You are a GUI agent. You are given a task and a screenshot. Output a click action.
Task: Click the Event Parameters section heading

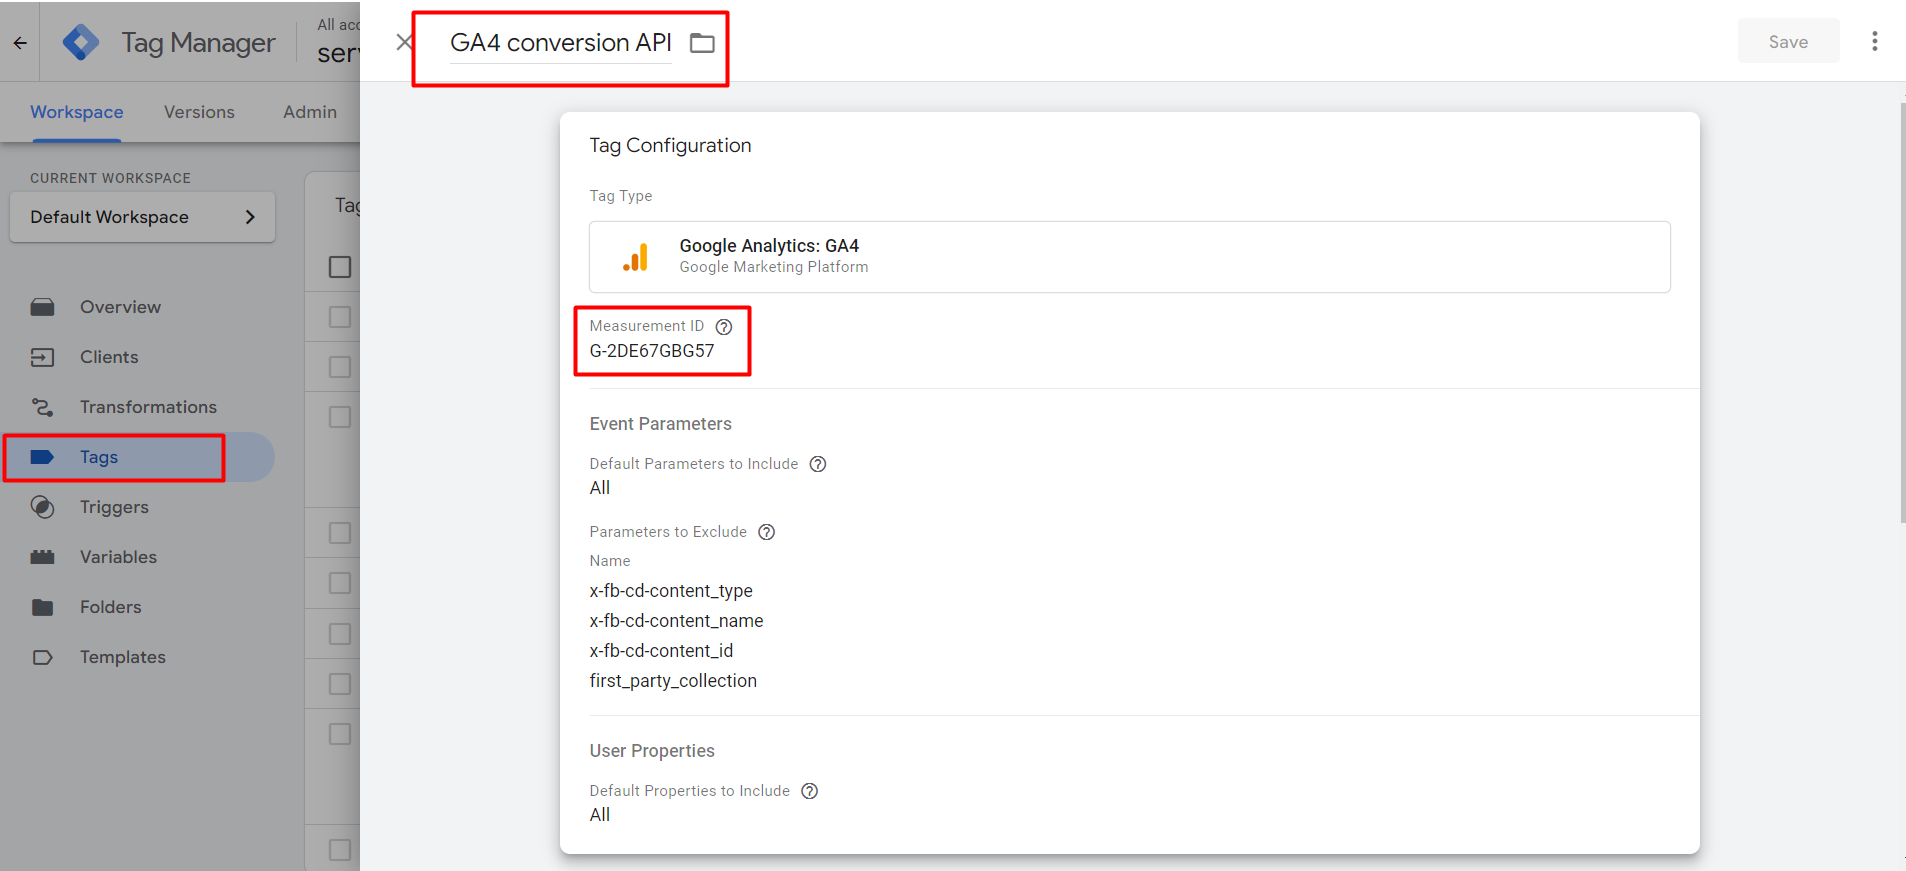pyautogui.click(x=660, y=424)
